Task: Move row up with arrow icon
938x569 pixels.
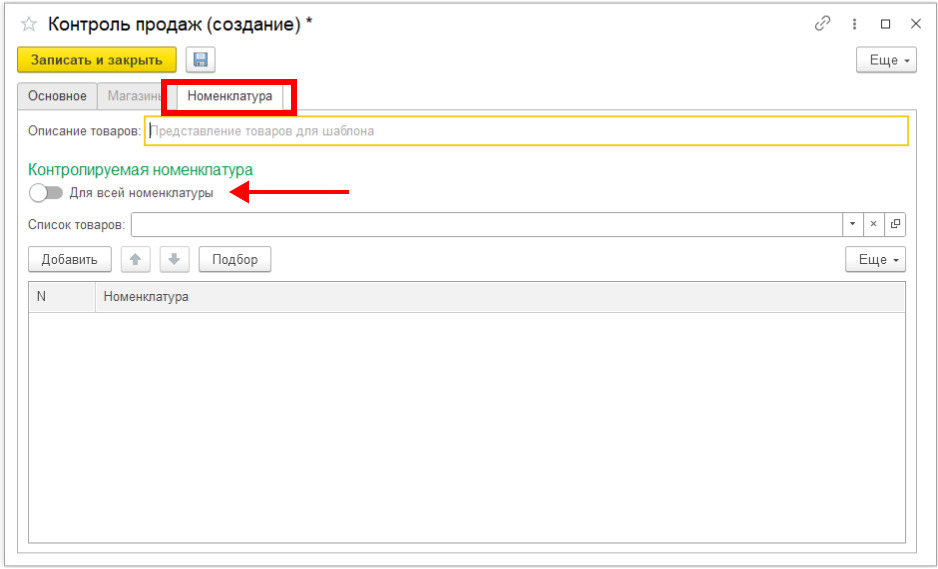Action: point(136,260)
